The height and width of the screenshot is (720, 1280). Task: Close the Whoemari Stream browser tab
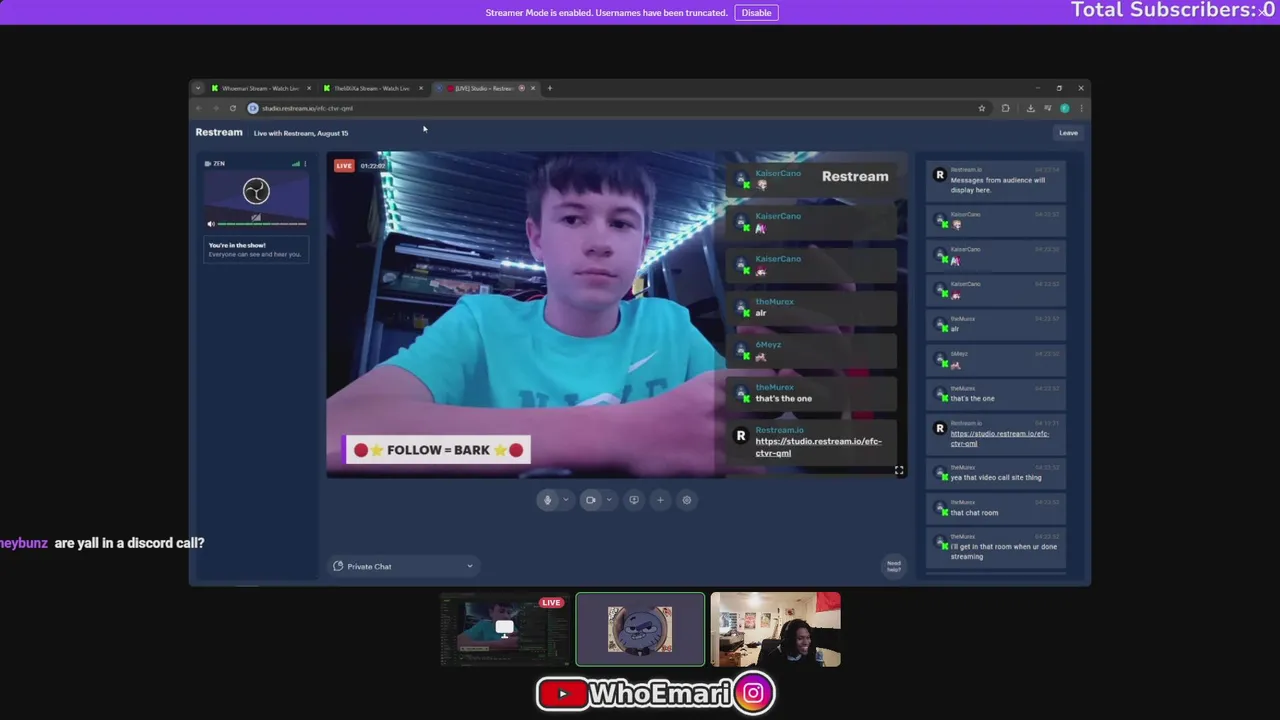[308, 88]
